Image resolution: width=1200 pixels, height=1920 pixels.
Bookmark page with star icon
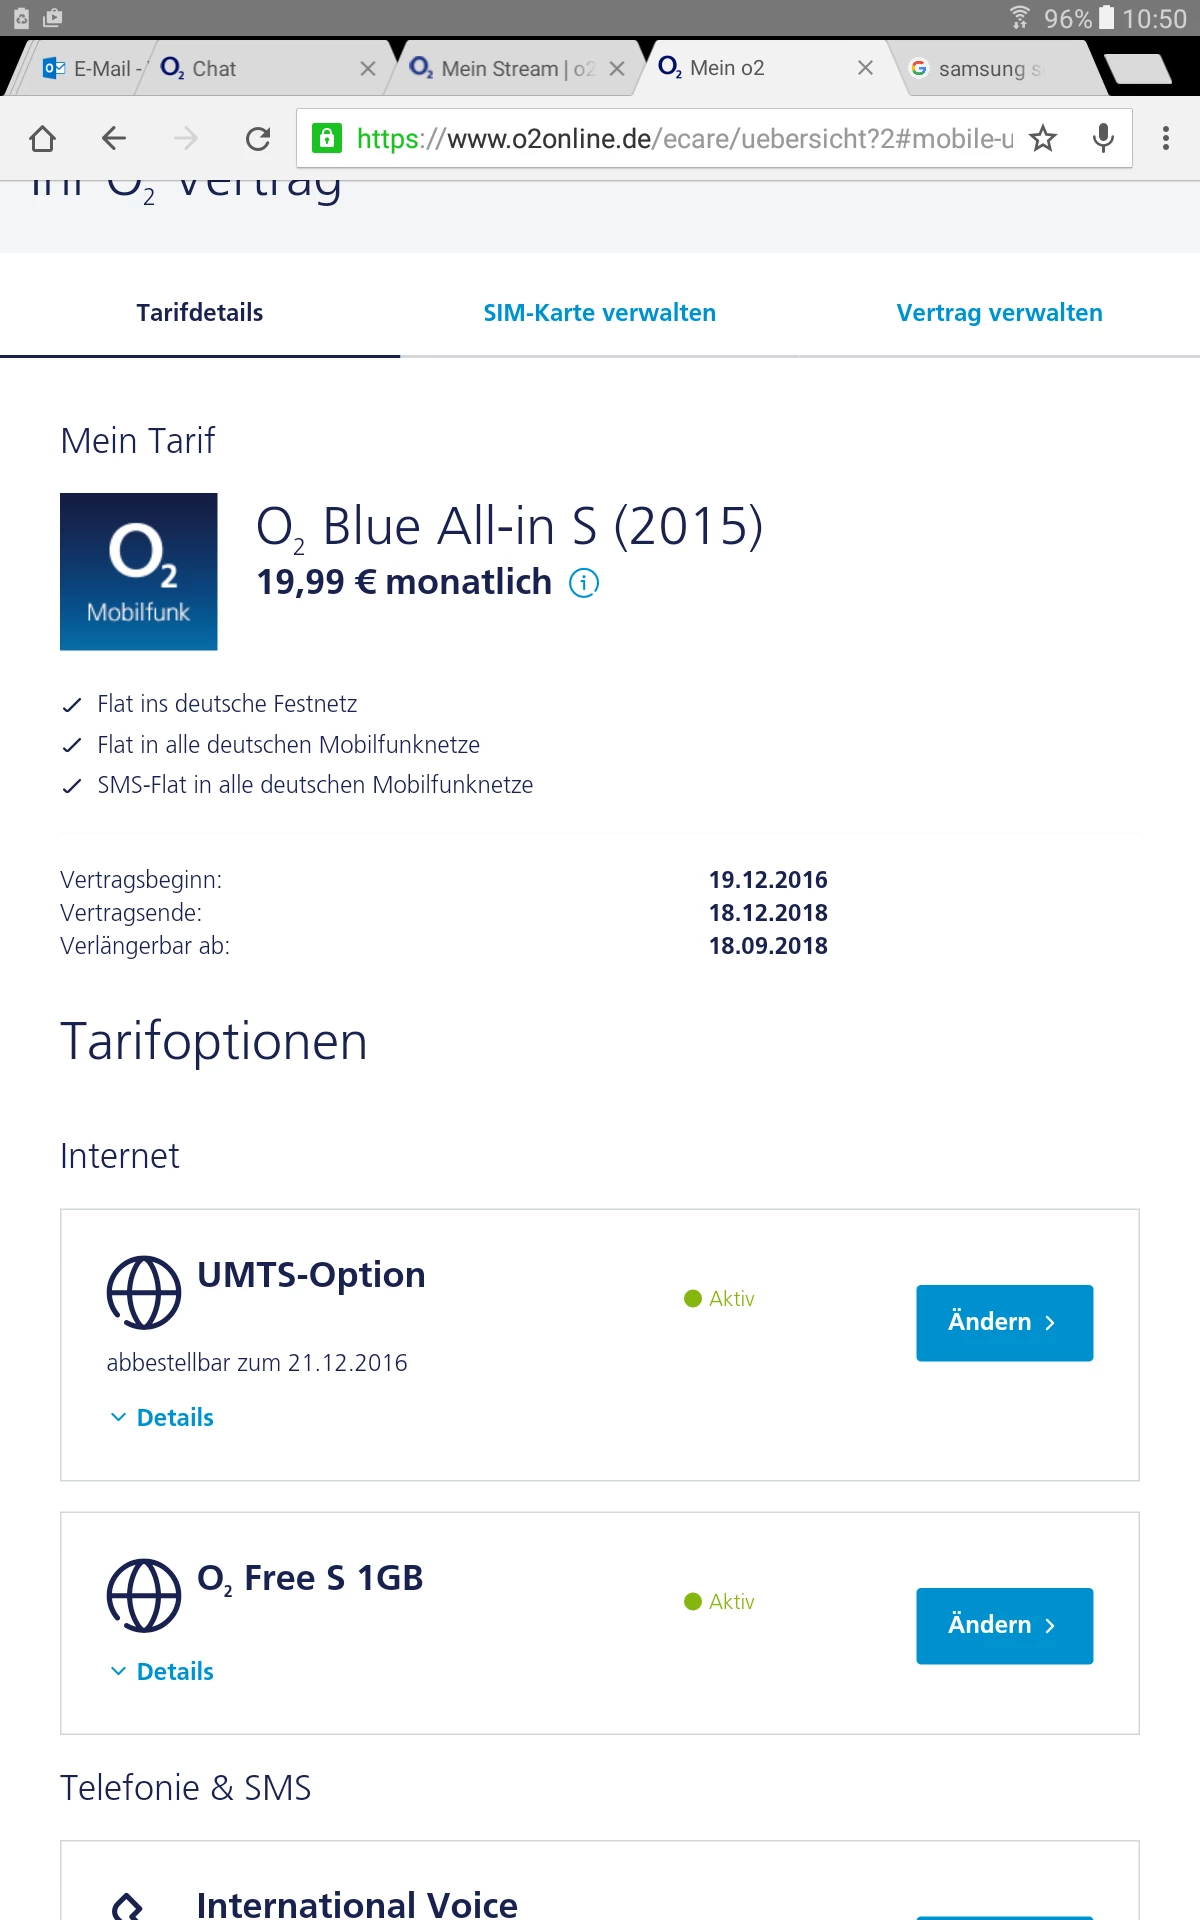(1043, 138)
